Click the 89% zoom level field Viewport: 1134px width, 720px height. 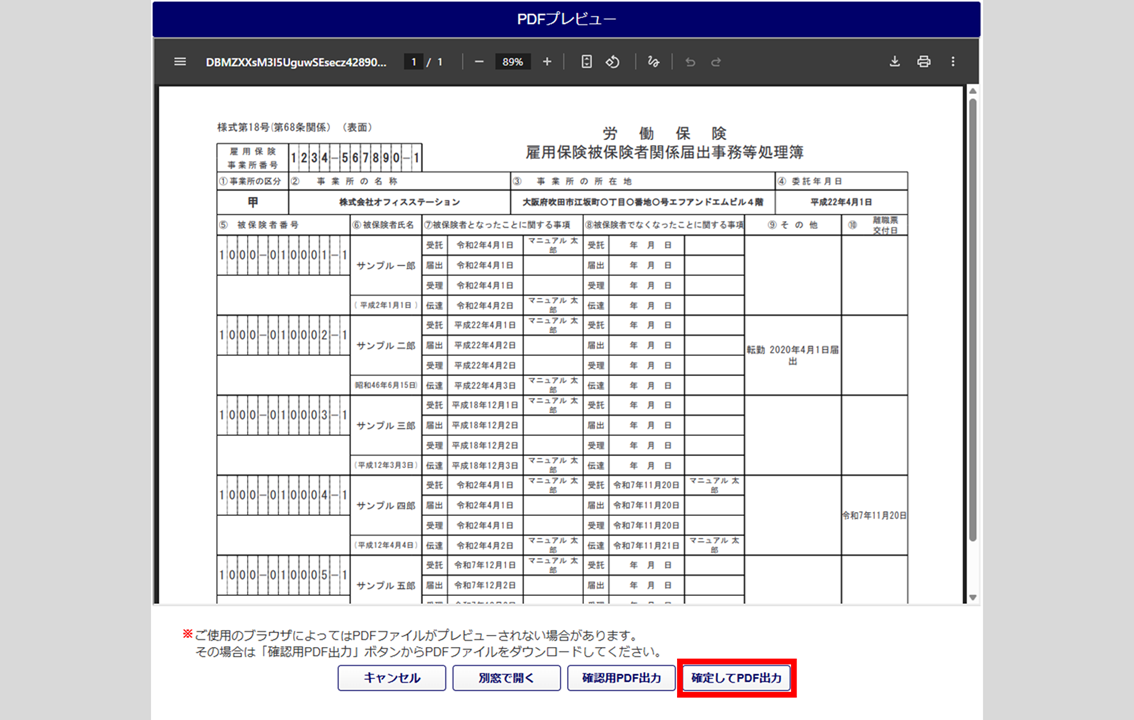(513, 62)
